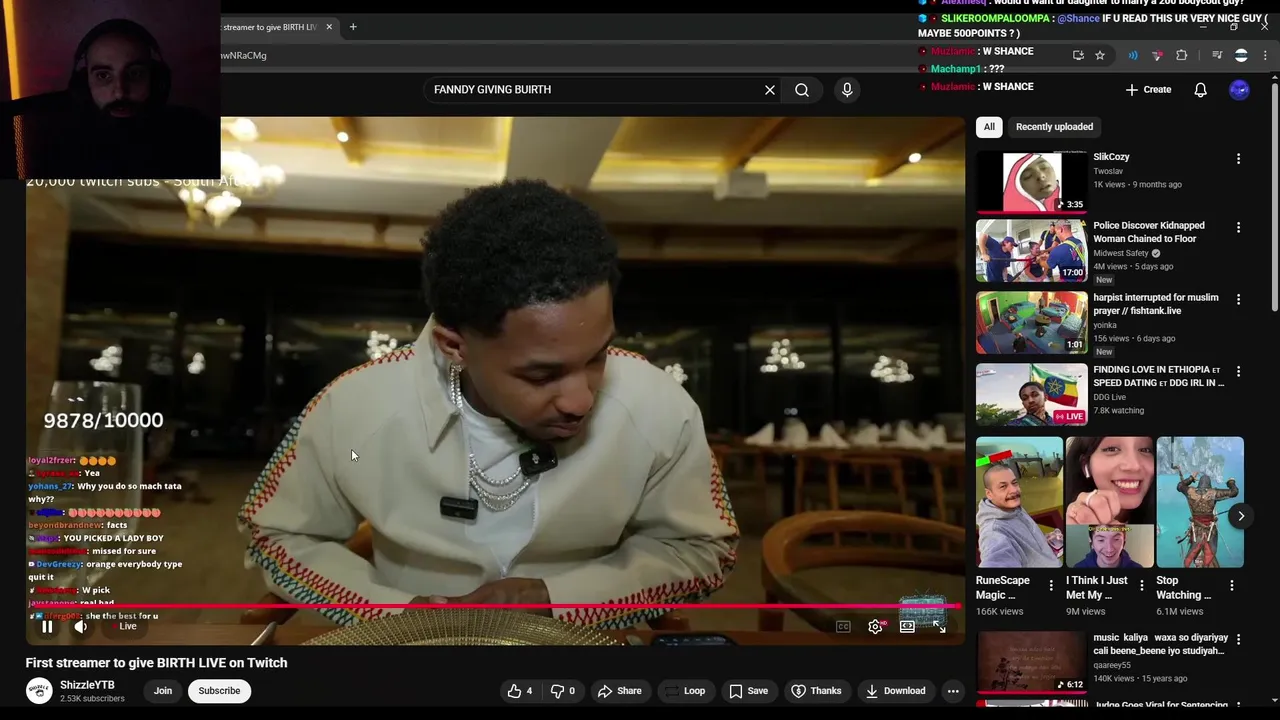Open more actions ellipsis under video

[x=953, y=691]
